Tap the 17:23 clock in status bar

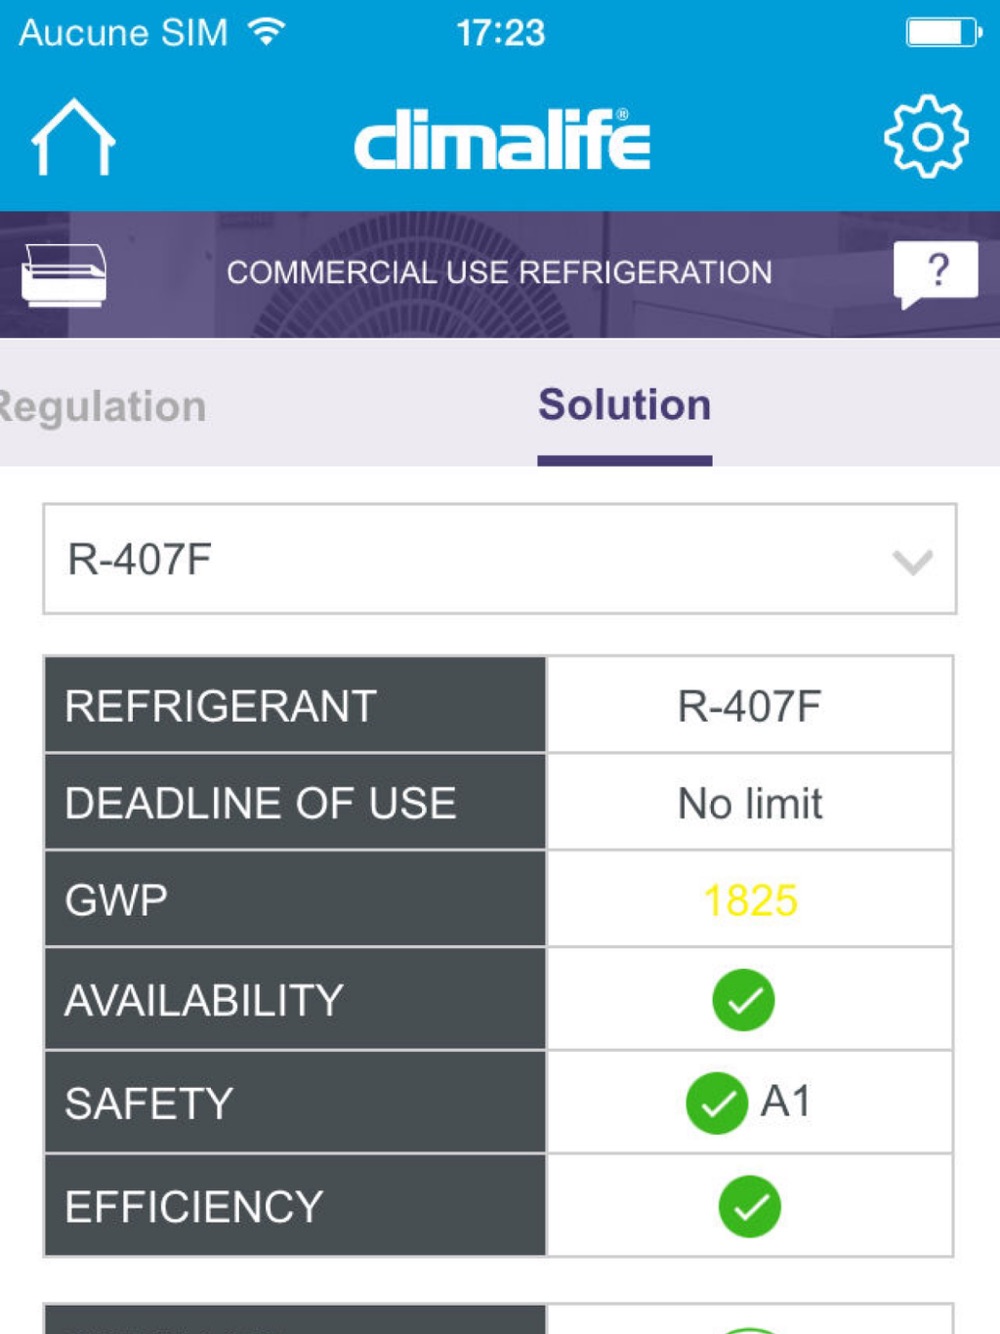point(501,33)
